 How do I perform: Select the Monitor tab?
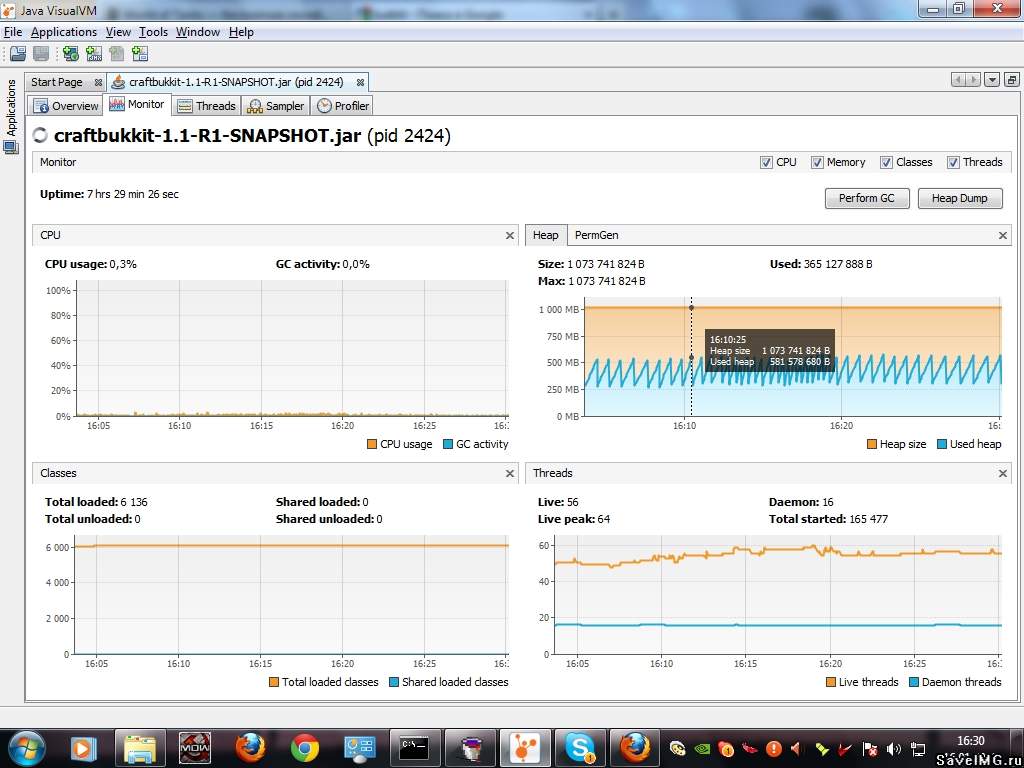(x=137, y=104)
